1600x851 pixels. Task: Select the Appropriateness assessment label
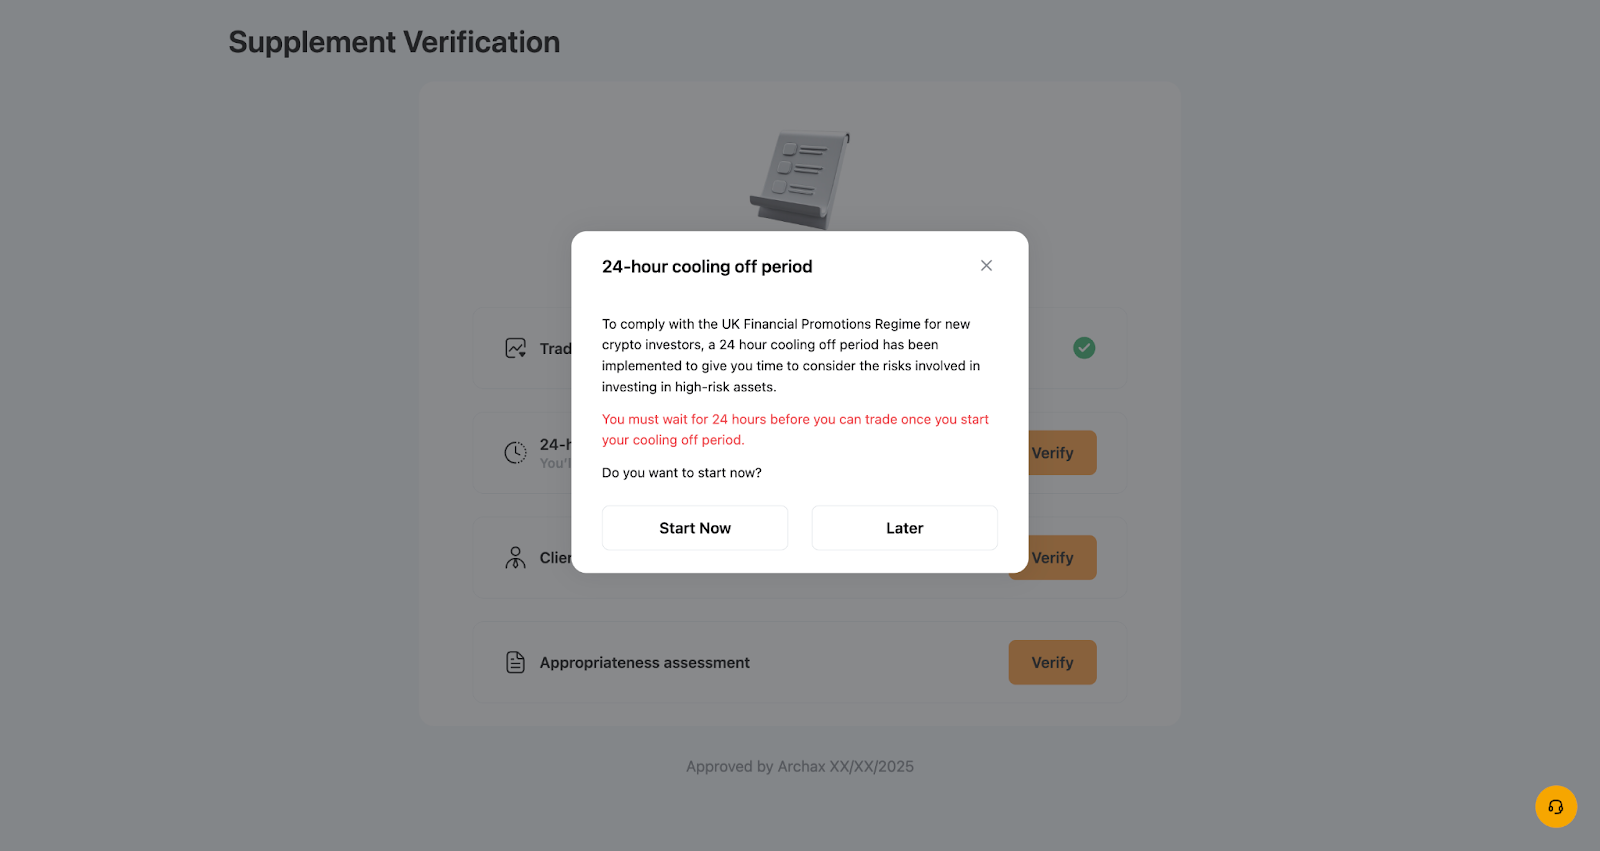645,663
